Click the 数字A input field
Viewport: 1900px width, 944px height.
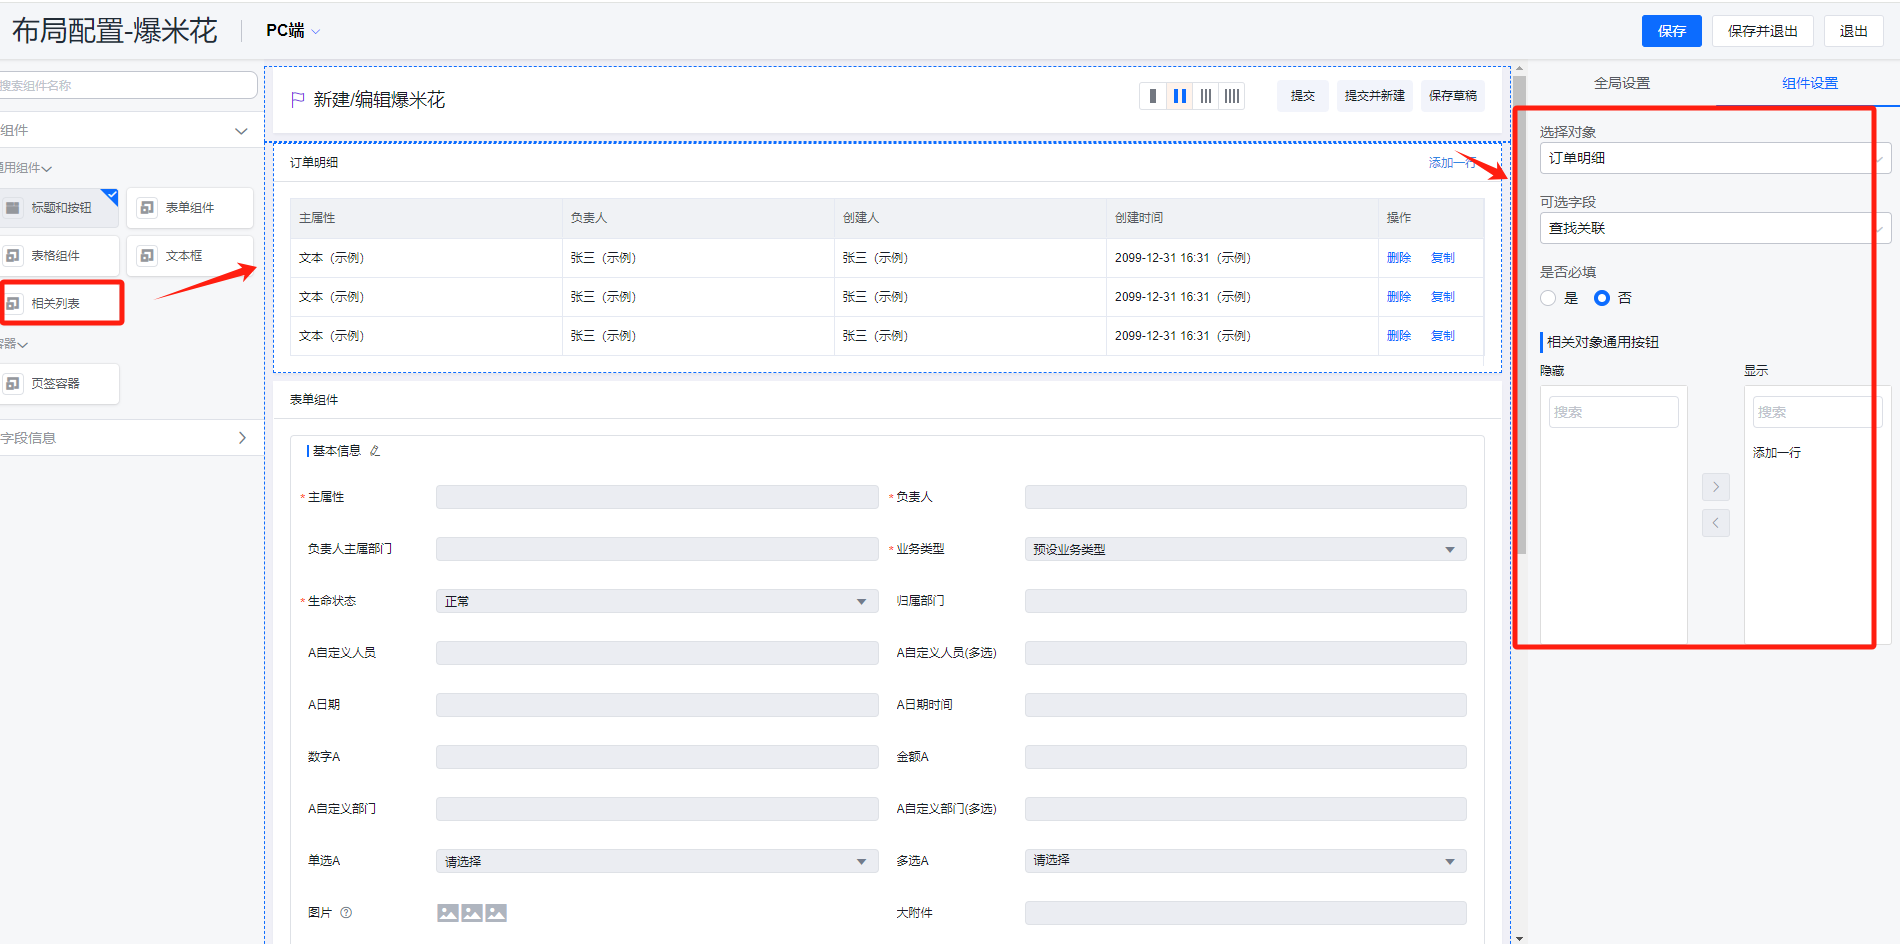657,757
